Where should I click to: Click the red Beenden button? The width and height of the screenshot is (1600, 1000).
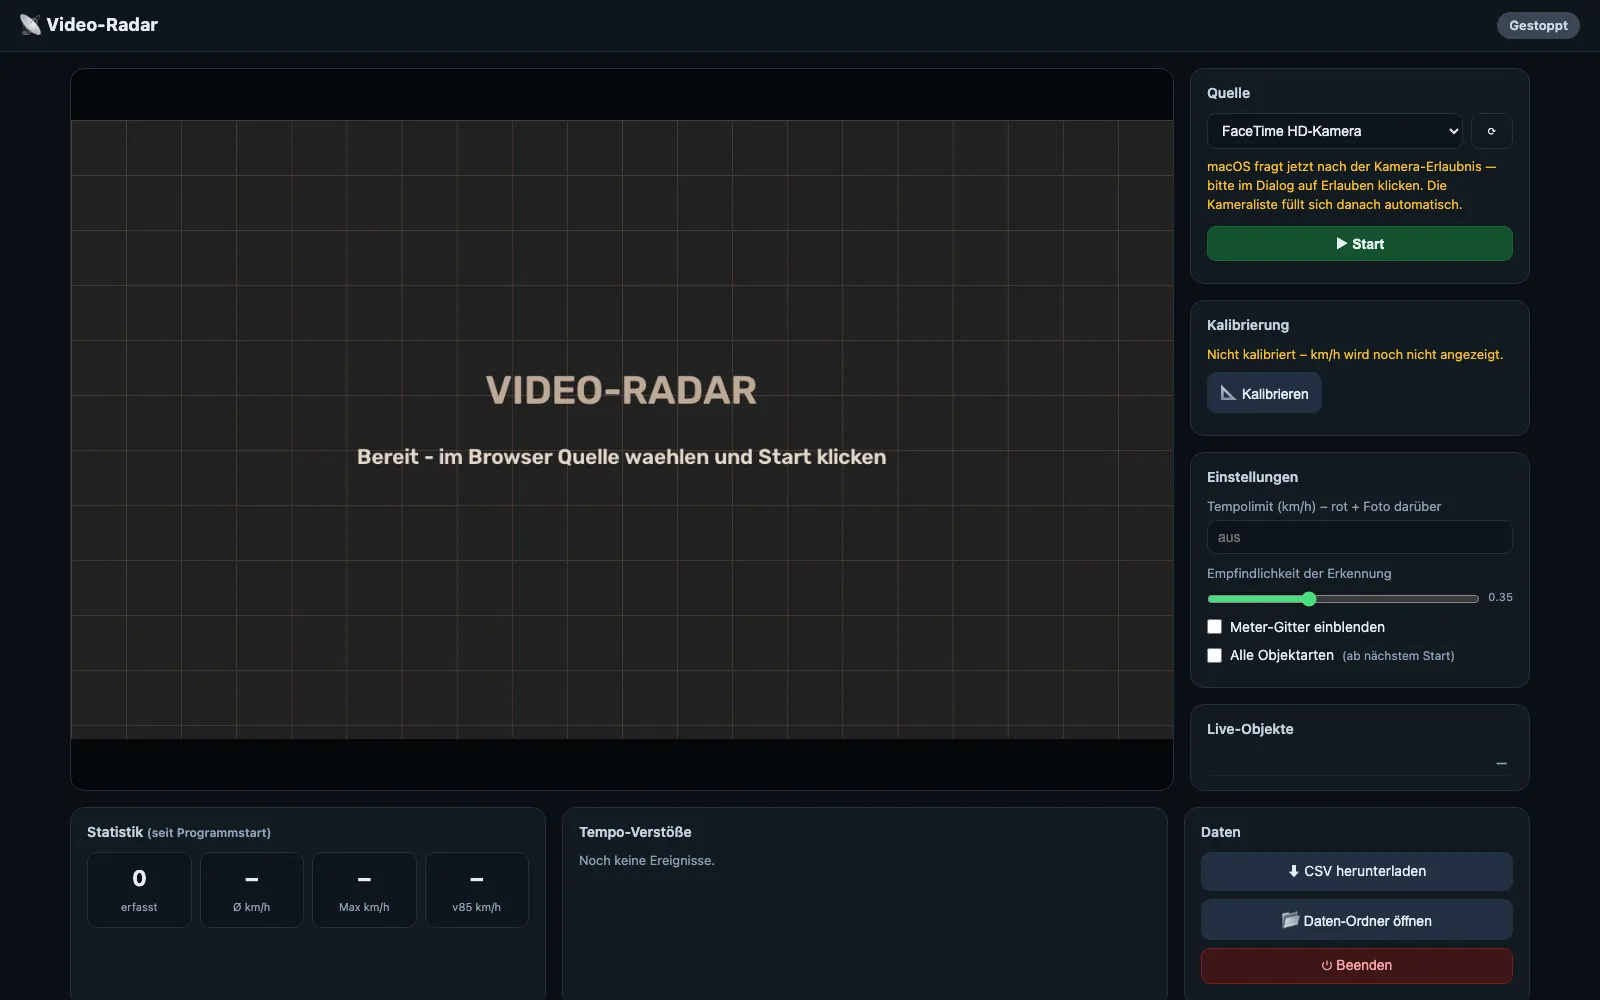coord(1356,965)
